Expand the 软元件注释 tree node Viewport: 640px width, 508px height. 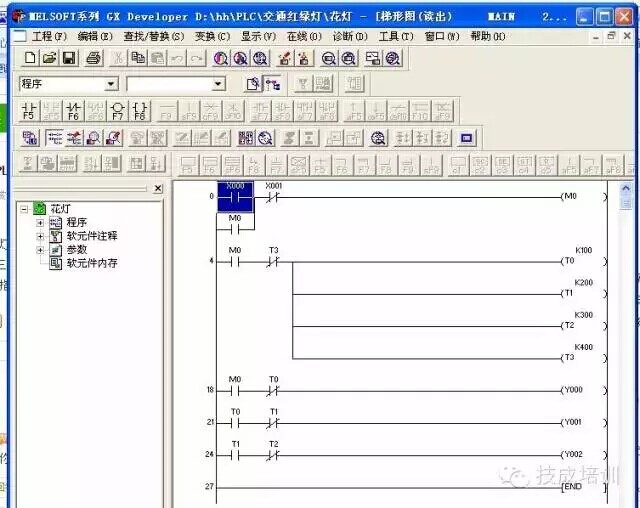tap(40, 236)
